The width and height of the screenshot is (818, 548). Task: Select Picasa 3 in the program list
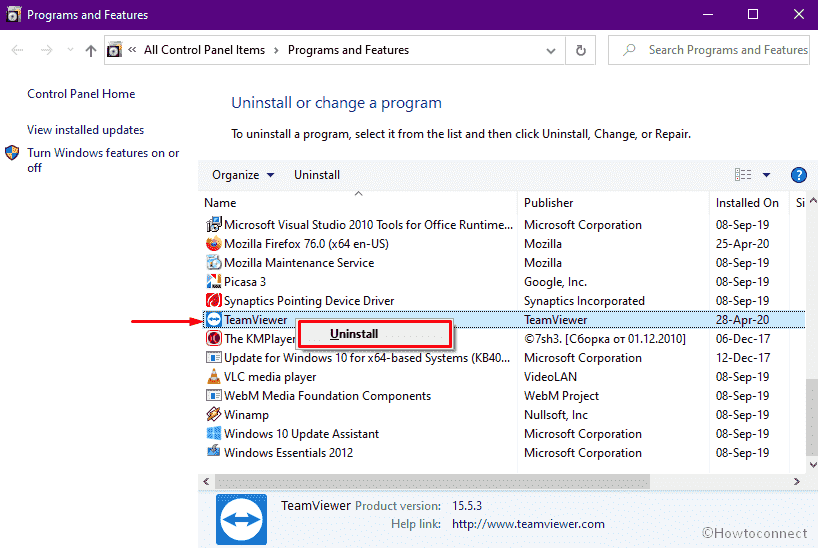pos(503,282)
